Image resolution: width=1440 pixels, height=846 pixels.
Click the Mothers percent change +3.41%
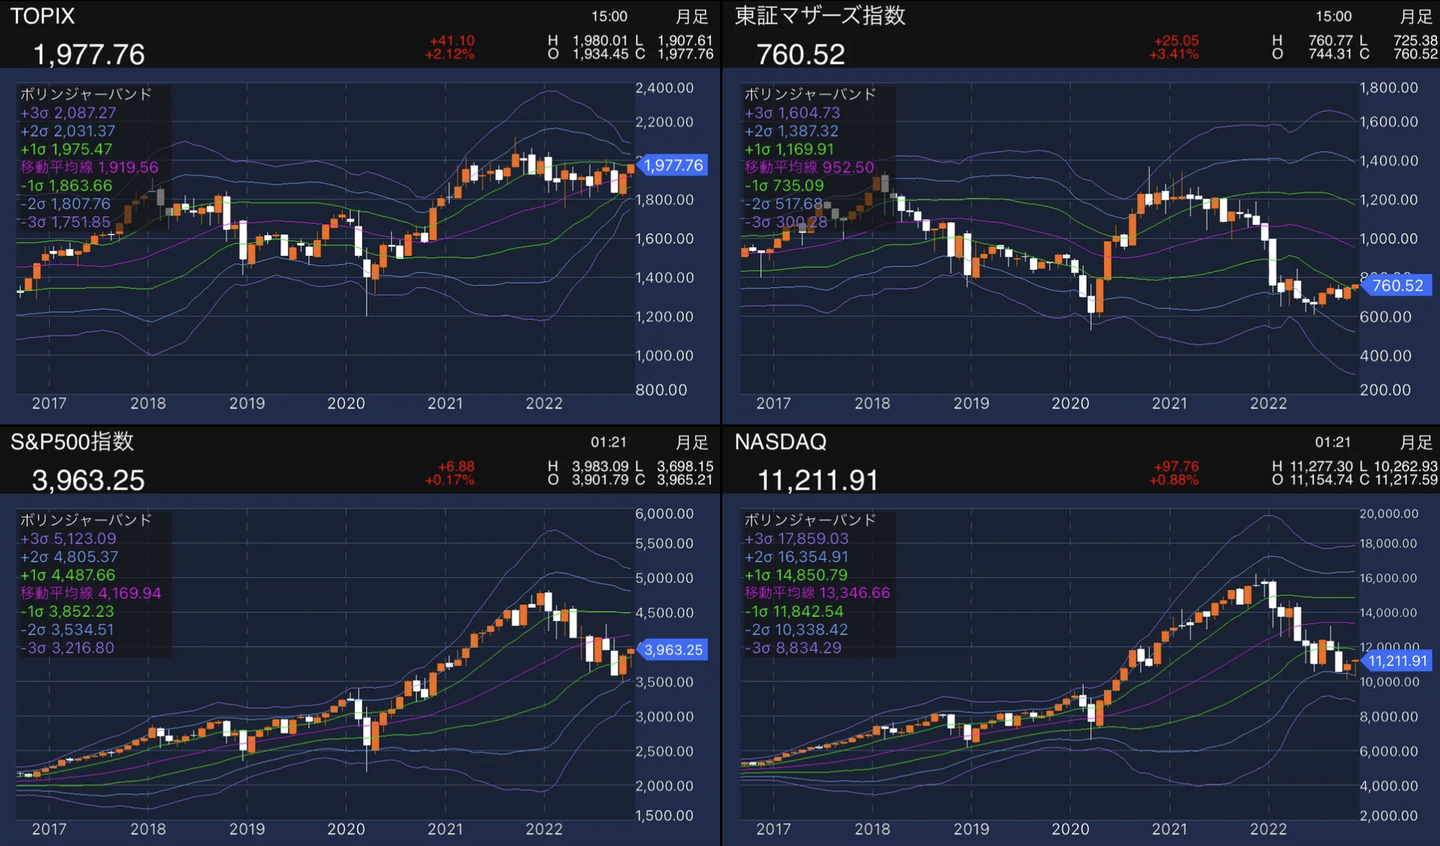[x=1174, y=54]
